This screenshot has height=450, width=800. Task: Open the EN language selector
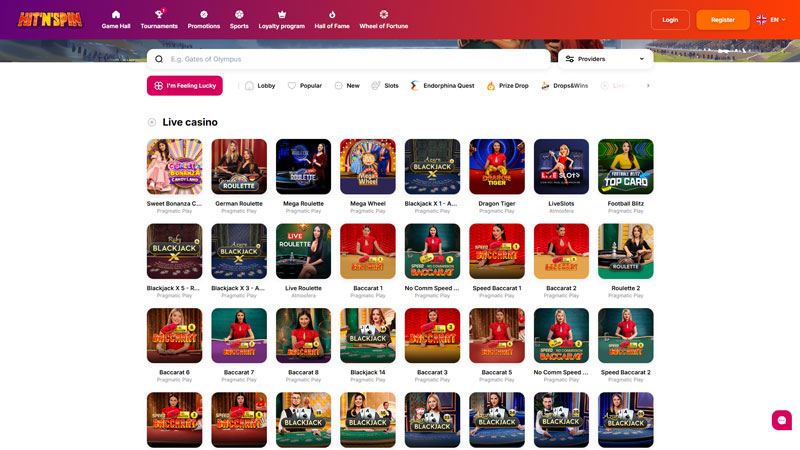771,19
